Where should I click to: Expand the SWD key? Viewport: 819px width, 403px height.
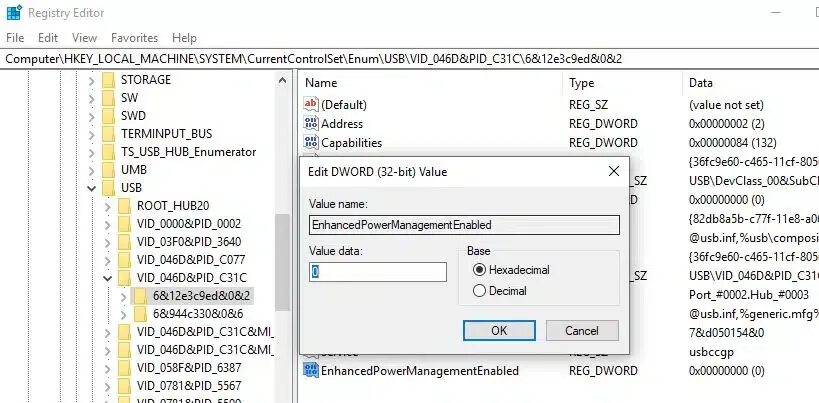tap(91, 116)
